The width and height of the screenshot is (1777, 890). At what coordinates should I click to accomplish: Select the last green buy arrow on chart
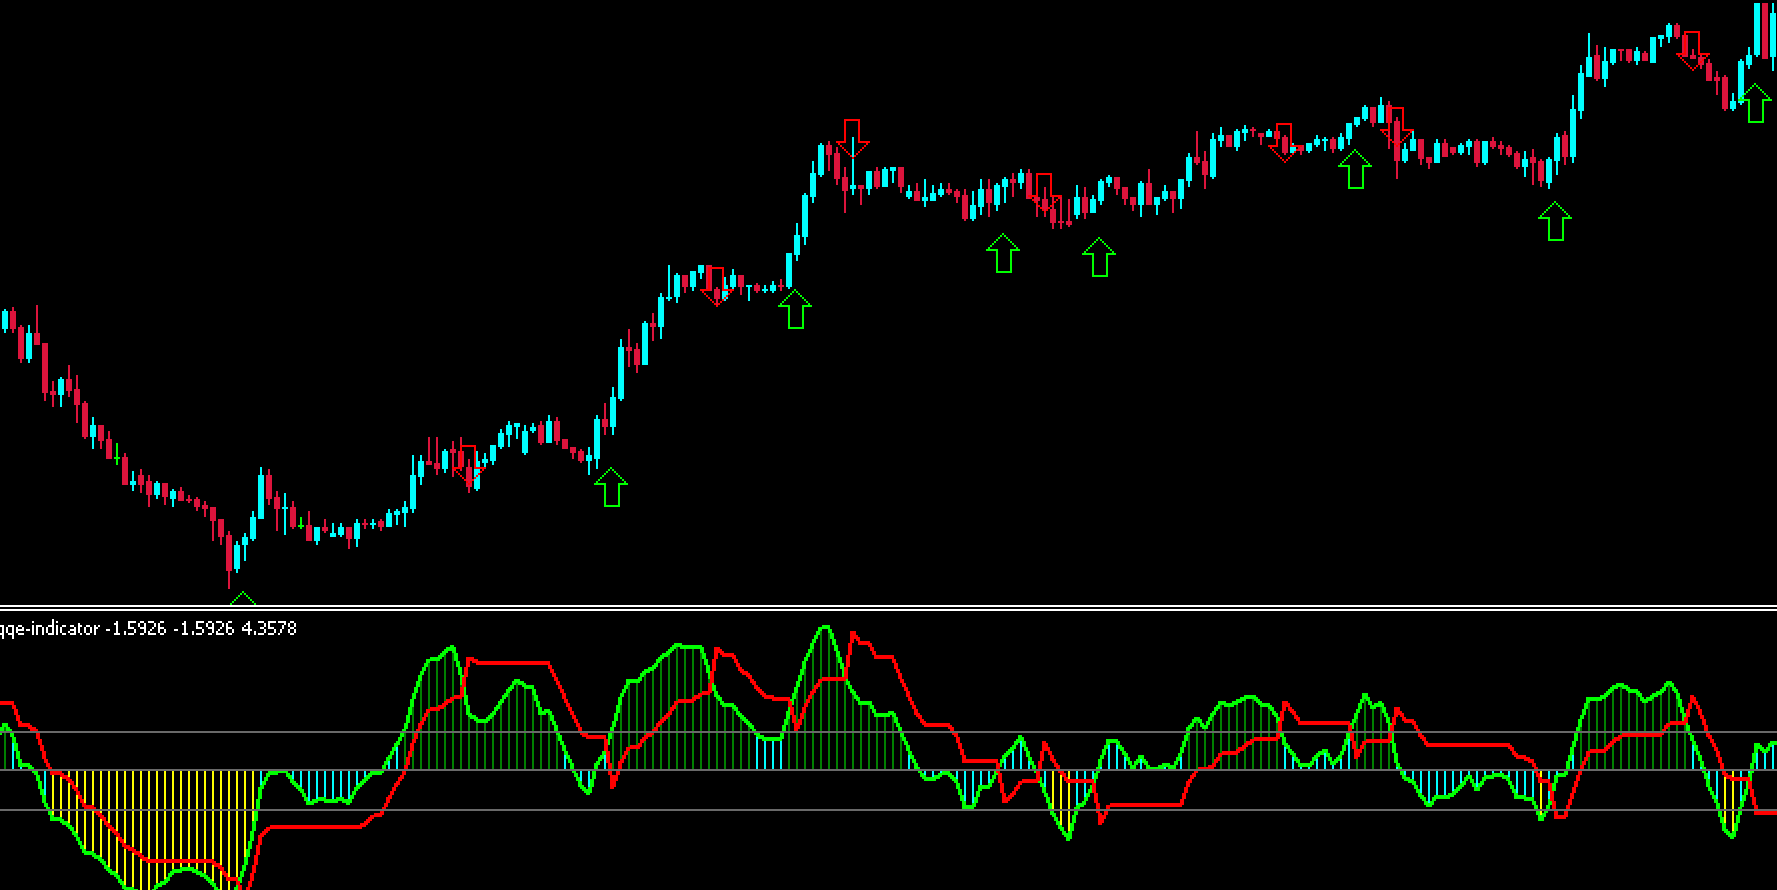[x=1755, y=104]
